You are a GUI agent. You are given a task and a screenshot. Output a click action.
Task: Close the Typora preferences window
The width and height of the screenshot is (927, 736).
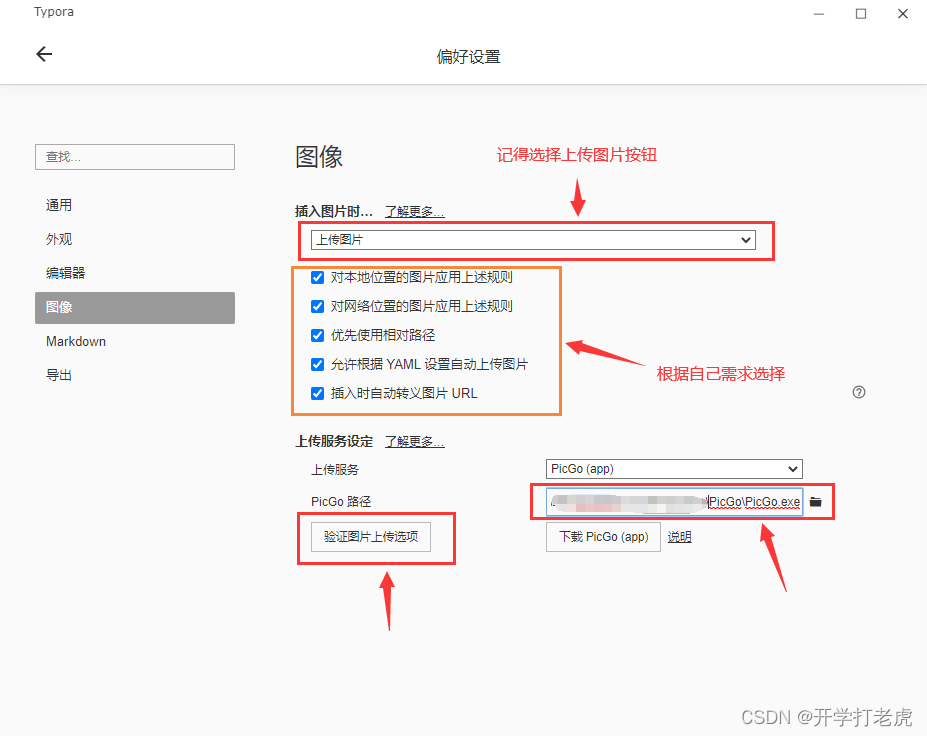coord(903,14)
